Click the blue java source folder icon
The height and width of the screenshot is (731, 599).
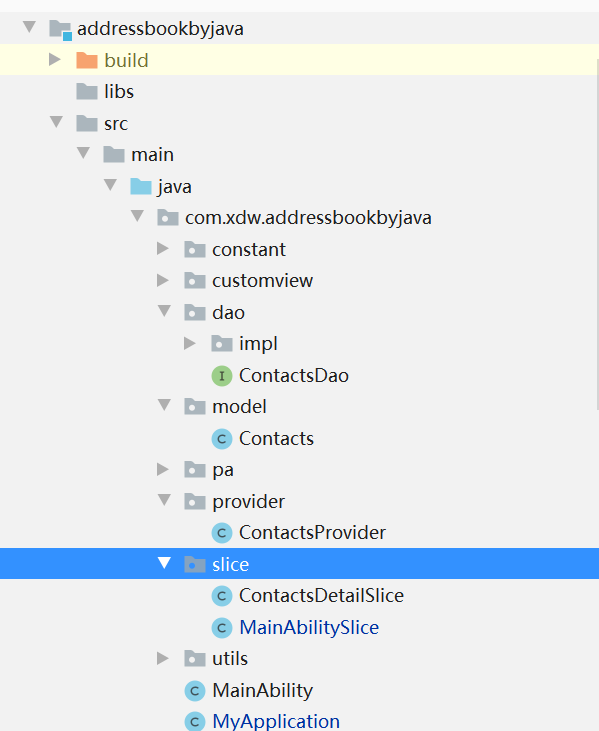click(x=141, y=186)
